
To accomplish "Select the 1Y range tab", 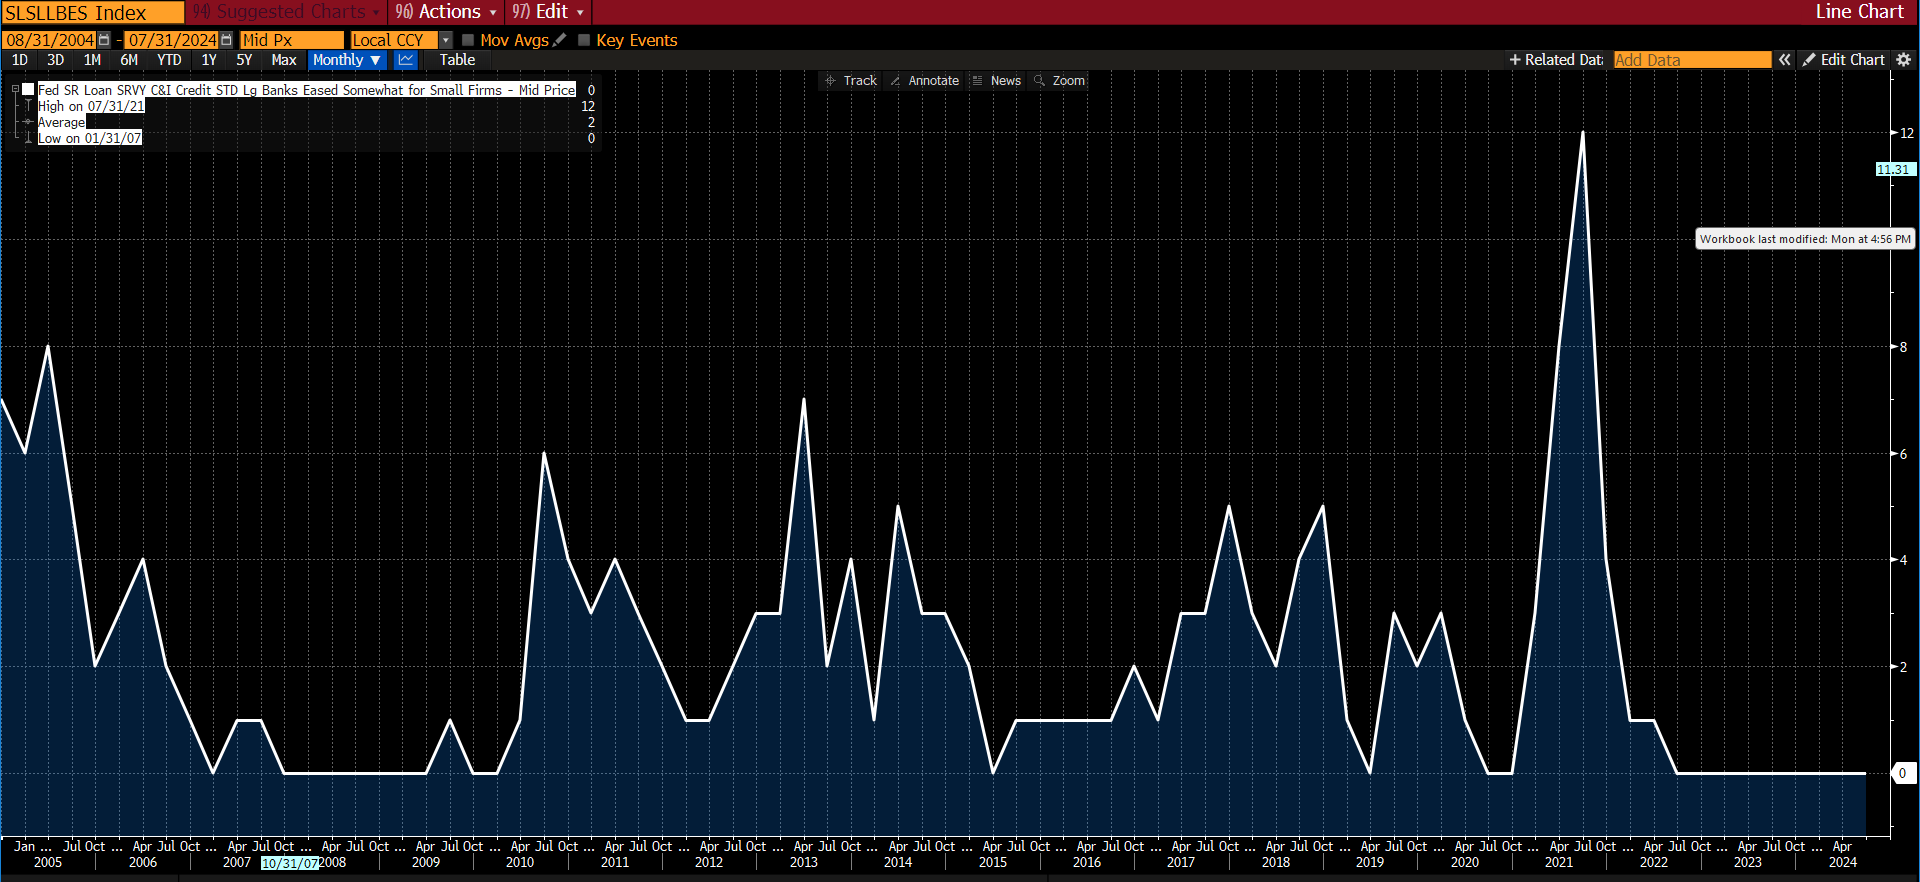I will click(209, 60).
